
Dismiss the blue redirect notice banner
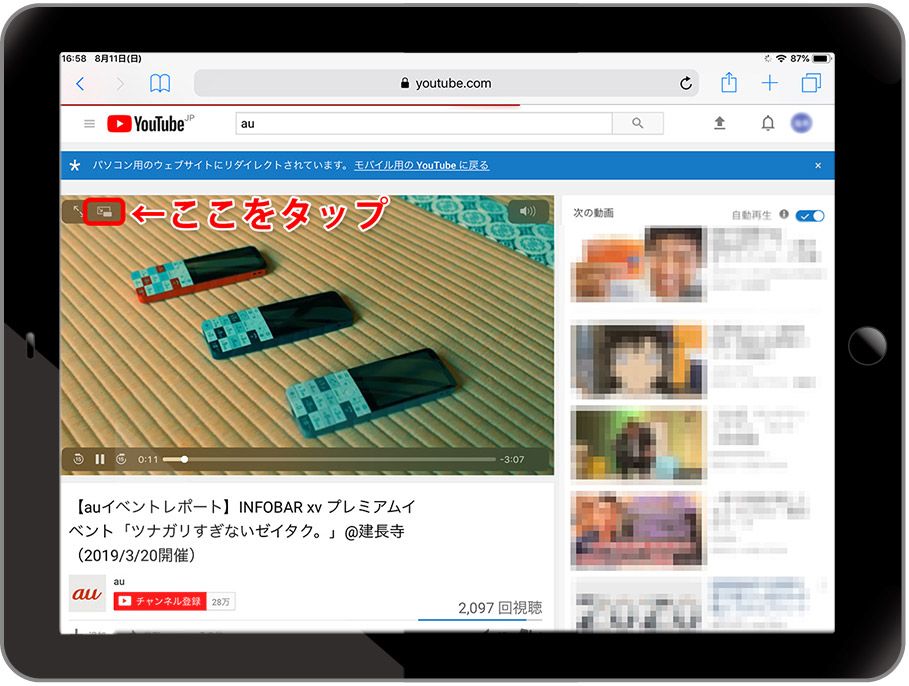tap(818, 165)
